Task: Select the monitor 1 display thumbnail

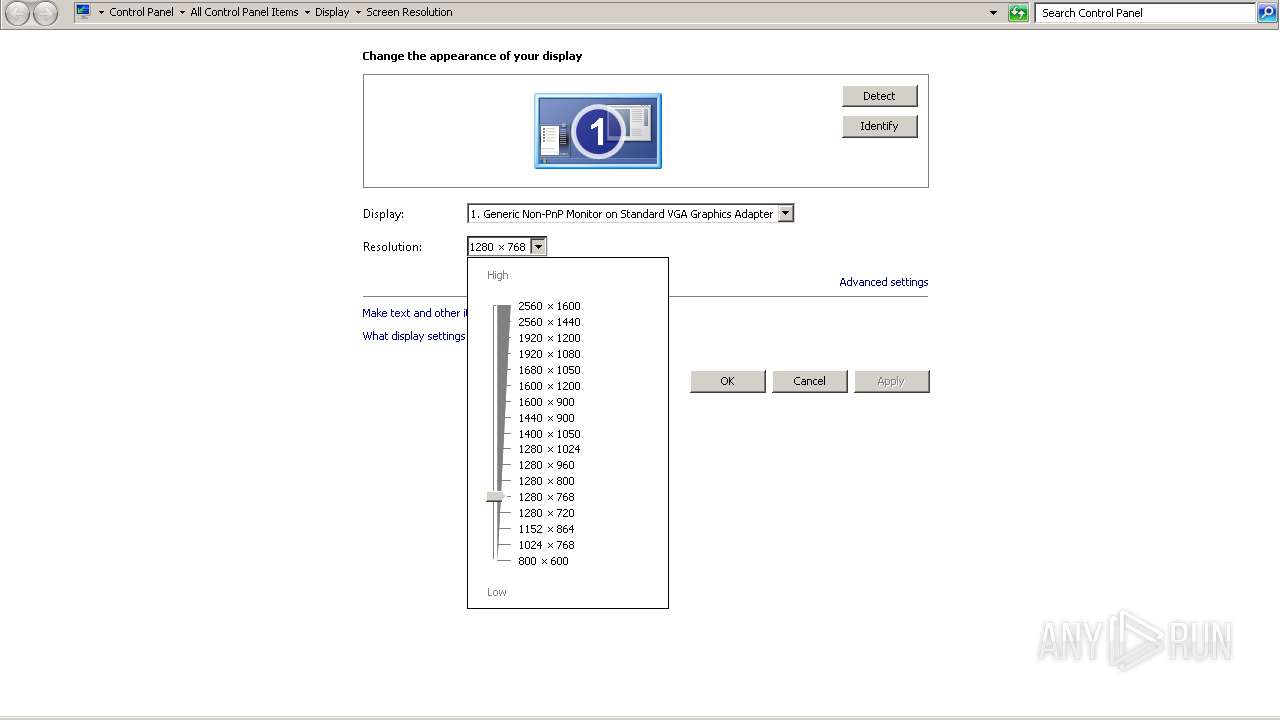Action: pyautogui.click(x=598, y=131)
